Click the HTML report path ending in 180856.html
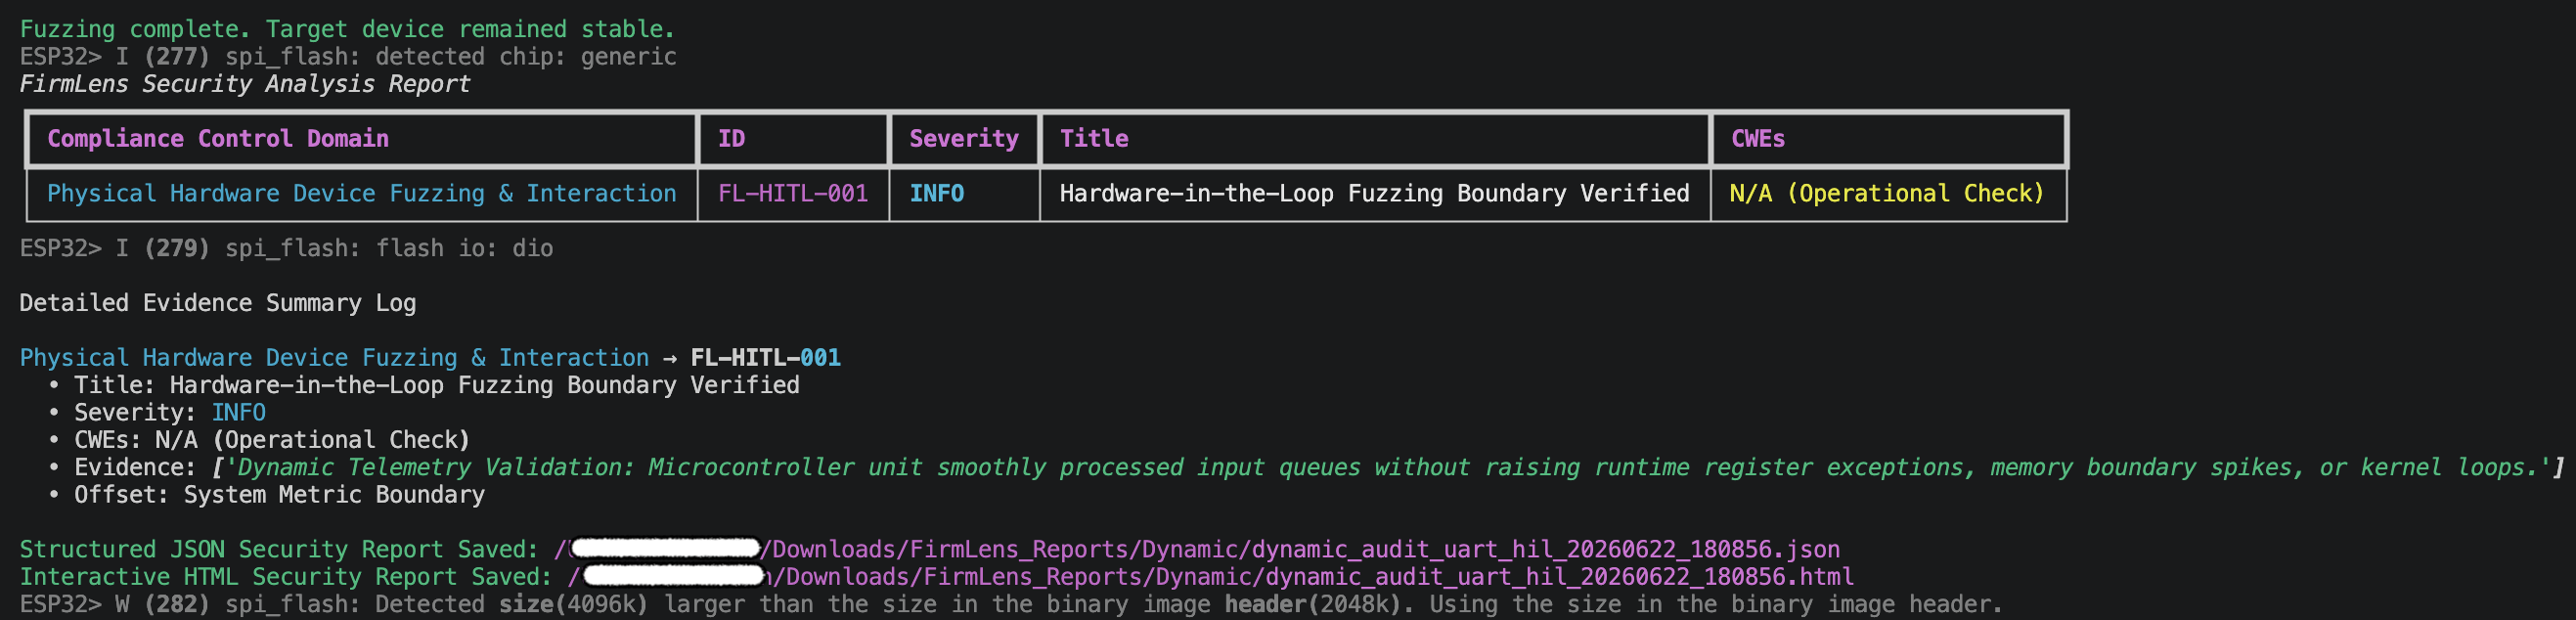The height and width of the screenshot is (620, 2576). click(x=1211, y=577)
